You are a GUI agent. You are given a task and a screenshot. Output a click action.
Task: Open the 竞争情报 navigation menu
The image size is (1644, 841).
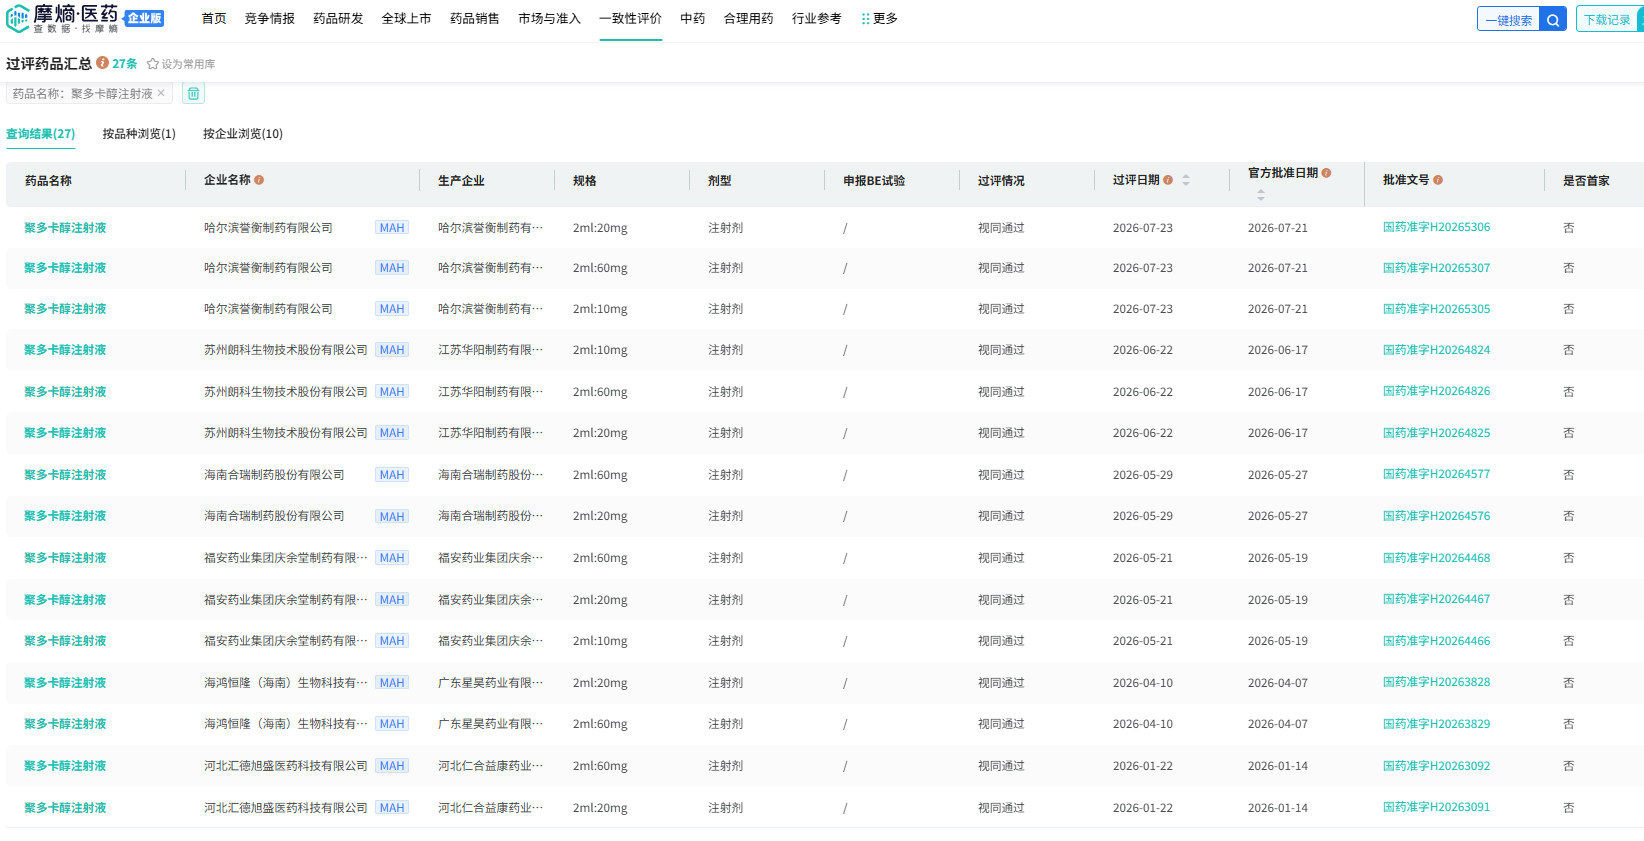point(270,19)
